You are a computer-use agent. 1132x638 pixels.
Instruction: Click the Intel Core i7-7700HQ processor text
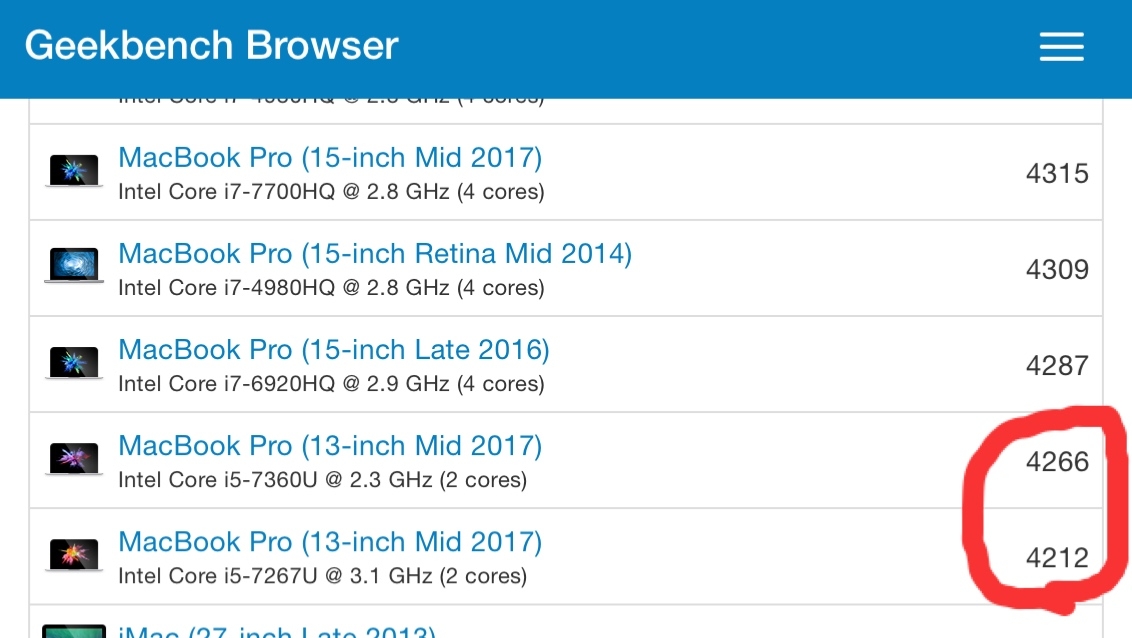pyautogui.click(x=330, y=192)
